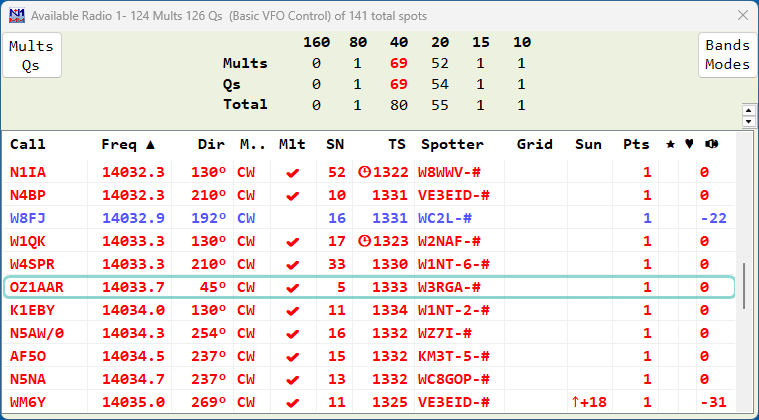The height and width of the screenshot is (420, 759).
Task: Click the star column header icon
Action: tap(670, 144)
